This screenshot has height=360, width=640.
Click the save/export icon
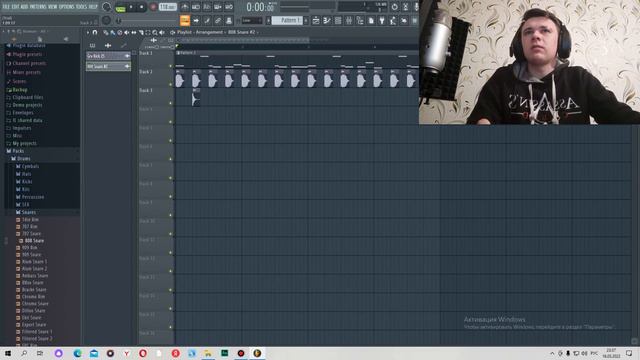click(371, 20)
